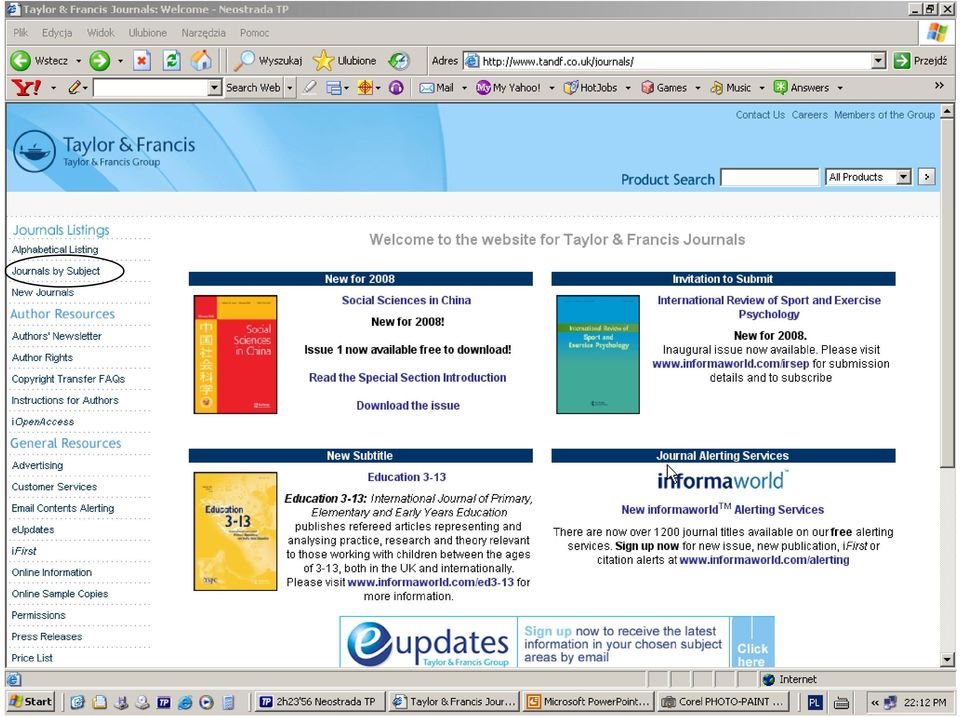
Task: Click Social Sciences in China cover
Action: pos(236,355)
